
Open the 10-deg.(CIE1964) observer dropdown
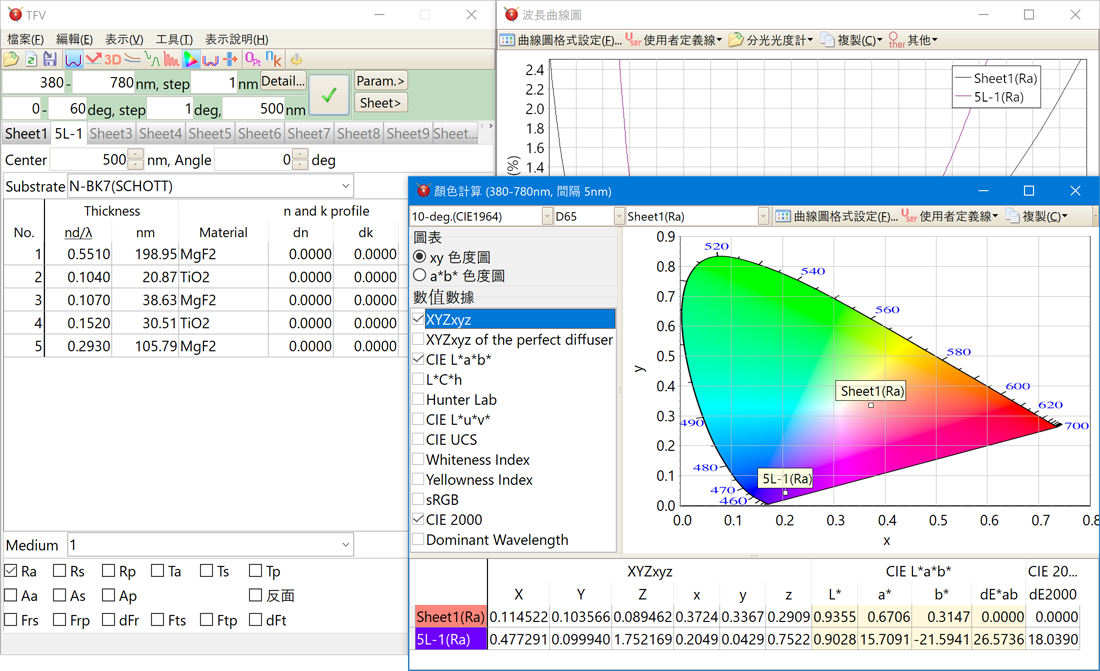pos(548,216)
